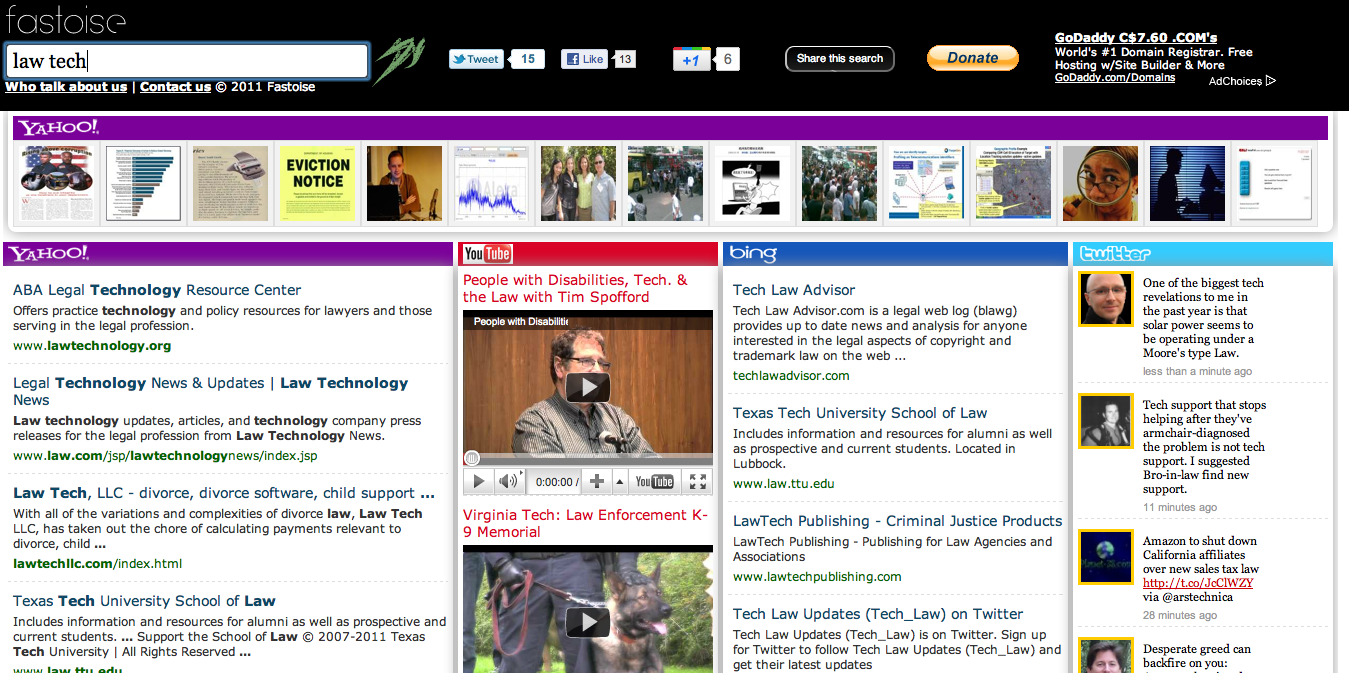The image size is (1351, 673).
Task: Click the Google +1 button
Action: click(692, 60)
